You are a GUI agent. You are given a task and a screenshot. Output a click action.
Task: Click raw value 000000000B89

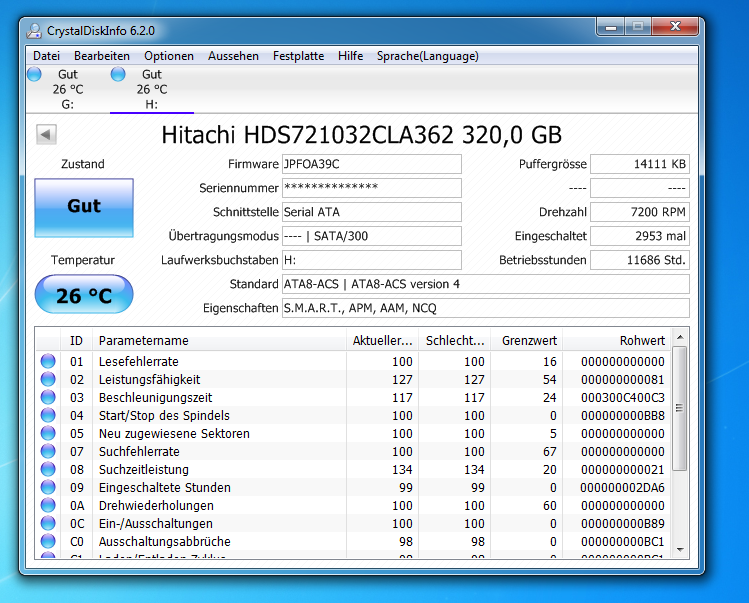(622, 524)
